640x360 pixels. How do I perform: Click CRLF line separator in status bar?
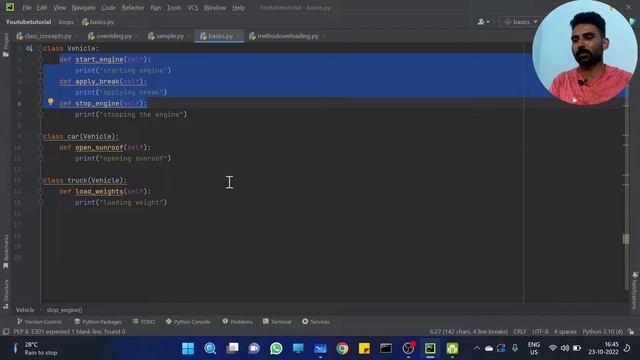[x=520, y=332]
